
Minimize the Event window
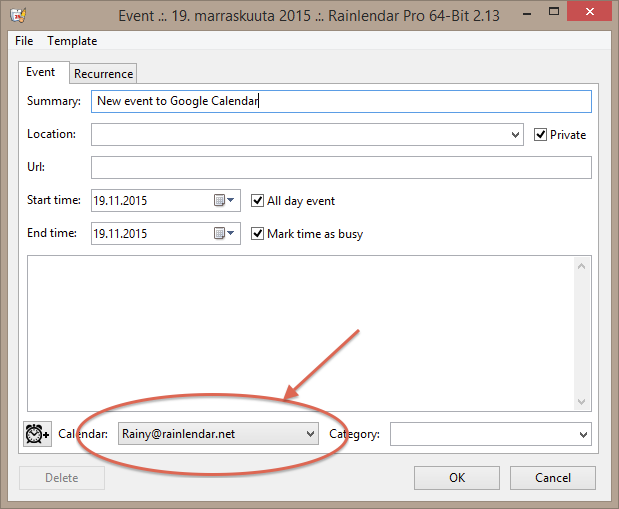pyautogui.click(x=527, y=14)
